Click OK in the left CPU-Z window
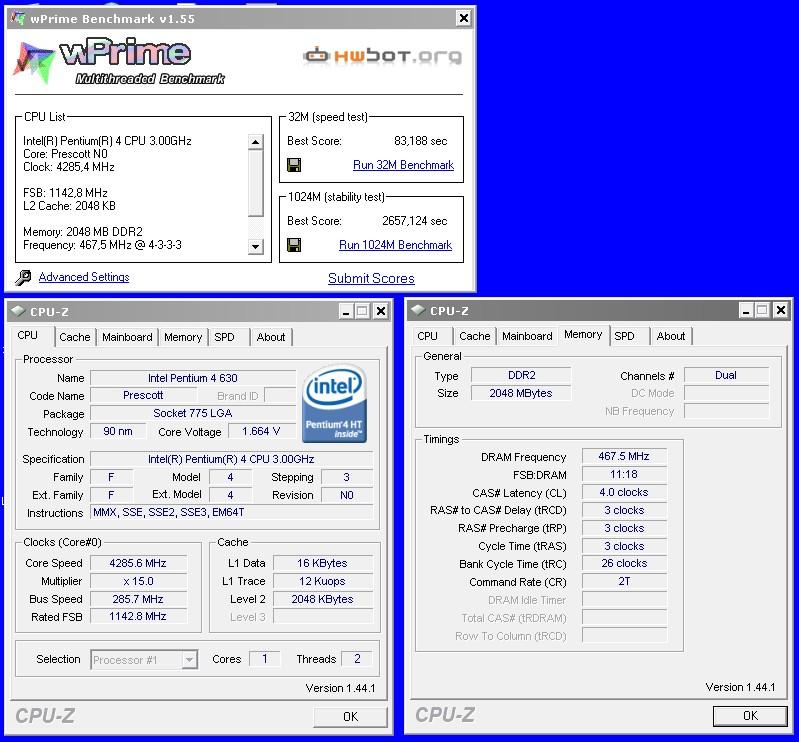 [x=350, y=717]
